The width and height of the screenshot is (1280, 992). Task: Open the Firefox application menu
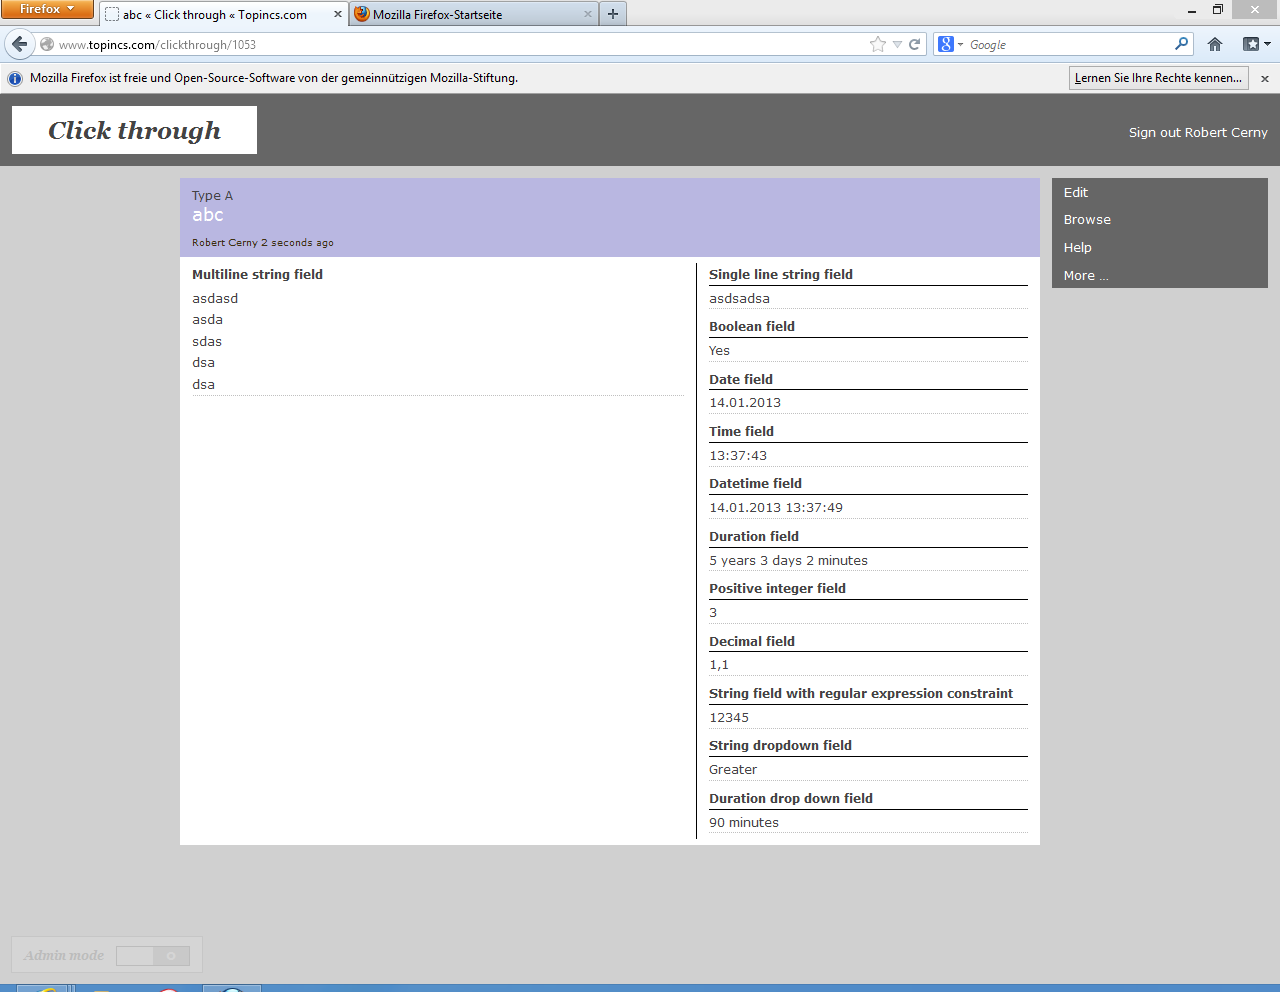point(47,9)
